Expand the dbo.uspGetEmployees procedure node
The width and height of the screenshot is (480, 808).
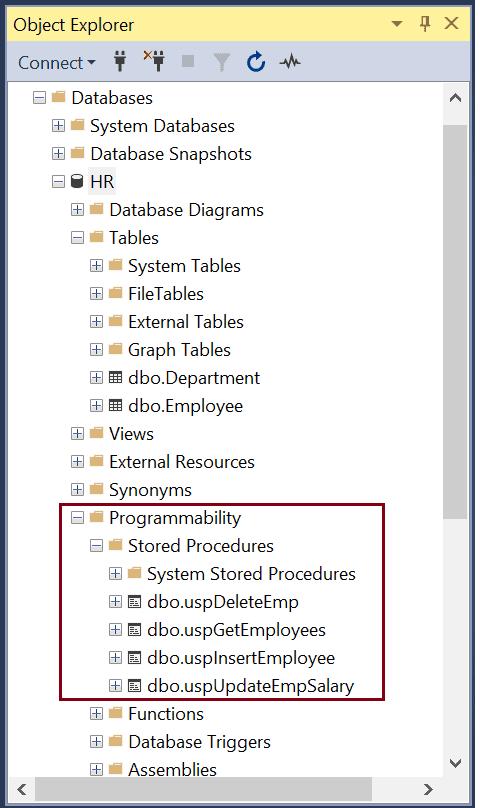point(115,630)
